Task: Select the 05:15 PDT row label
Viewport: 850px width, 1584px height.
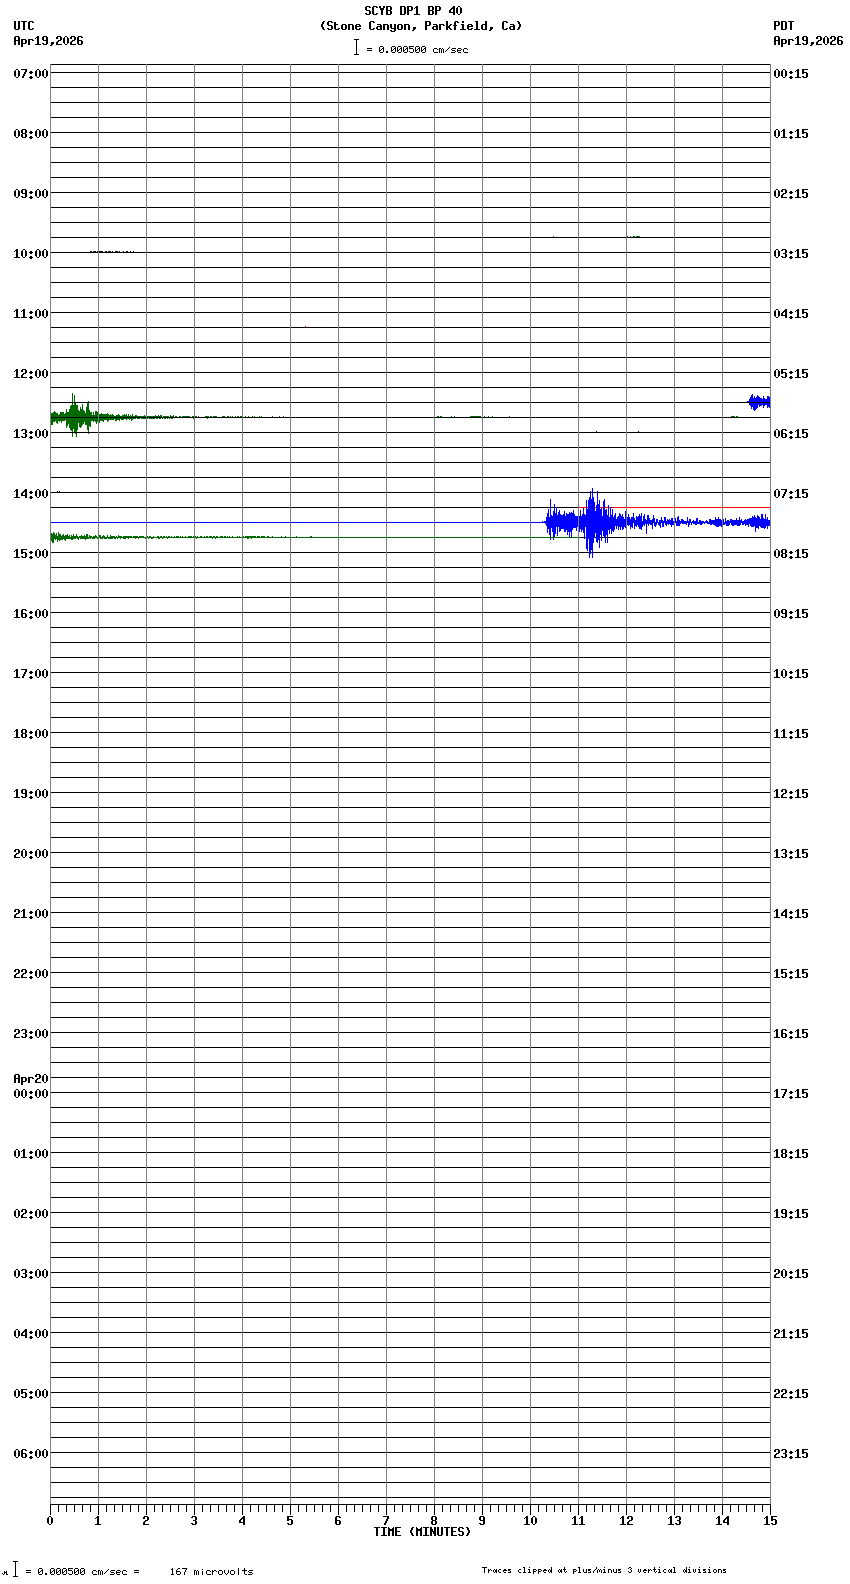Action: pos(791,374)
